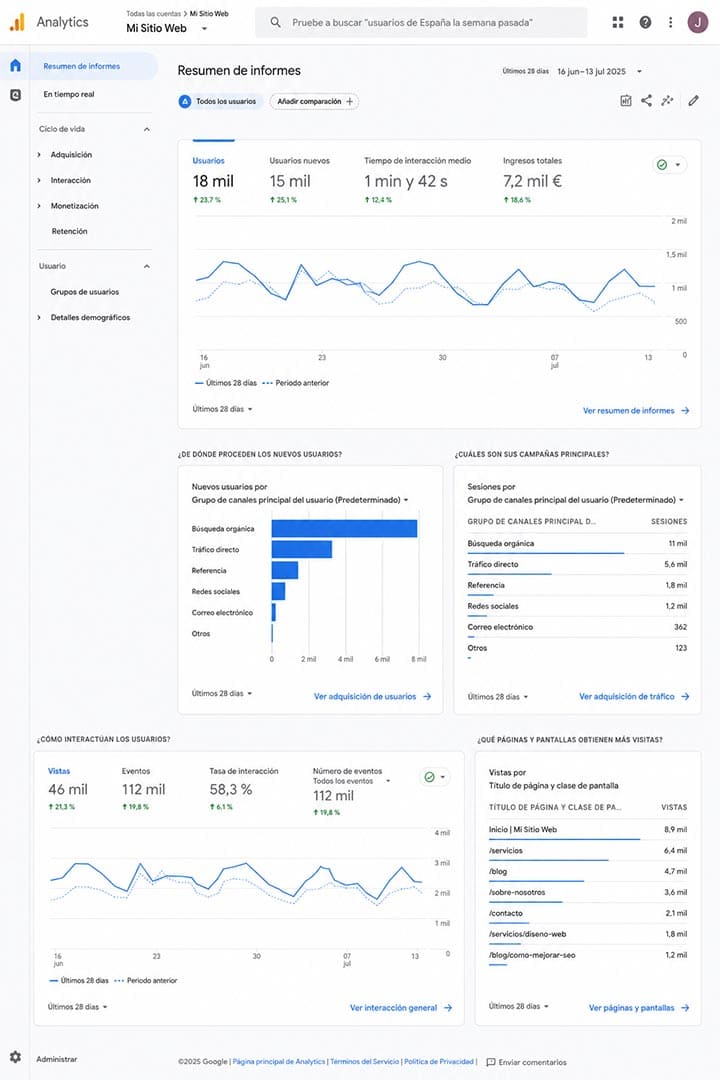
Task: Open the Mi Sitio Web property selector dropdown
Action: pos(167,28)
